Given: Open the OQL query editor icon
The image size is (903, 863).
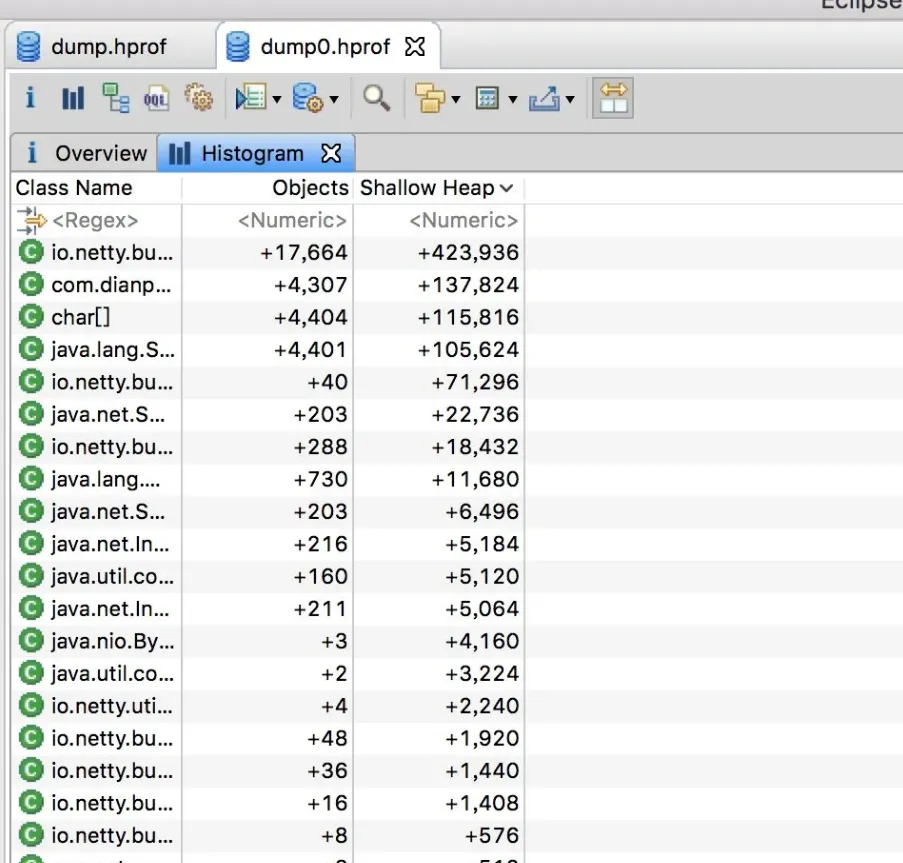Looking at the screenshot, I should coord(157,98).
